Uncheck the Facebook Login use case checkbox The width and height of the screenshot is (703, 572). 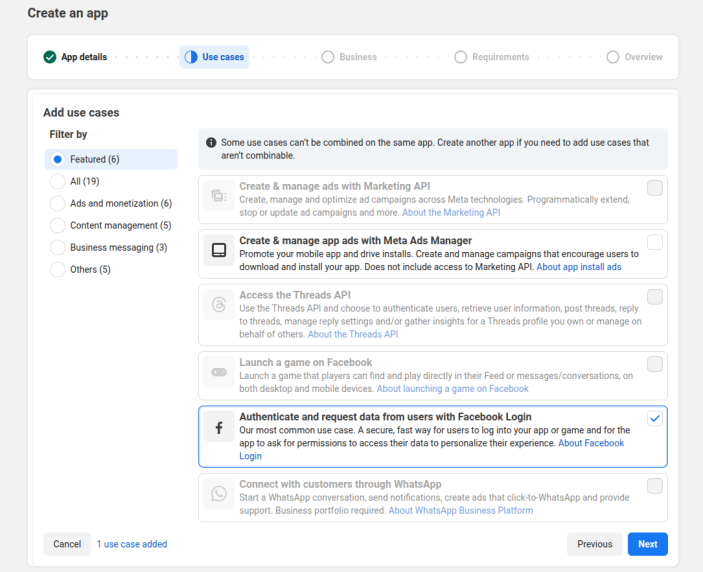[x=654, y=419]
